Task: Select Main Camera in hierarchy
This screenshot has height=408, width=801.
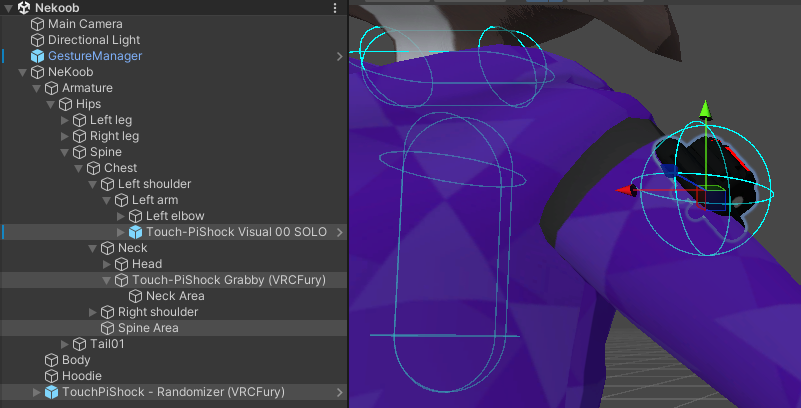Action: (x=85, y=24)
